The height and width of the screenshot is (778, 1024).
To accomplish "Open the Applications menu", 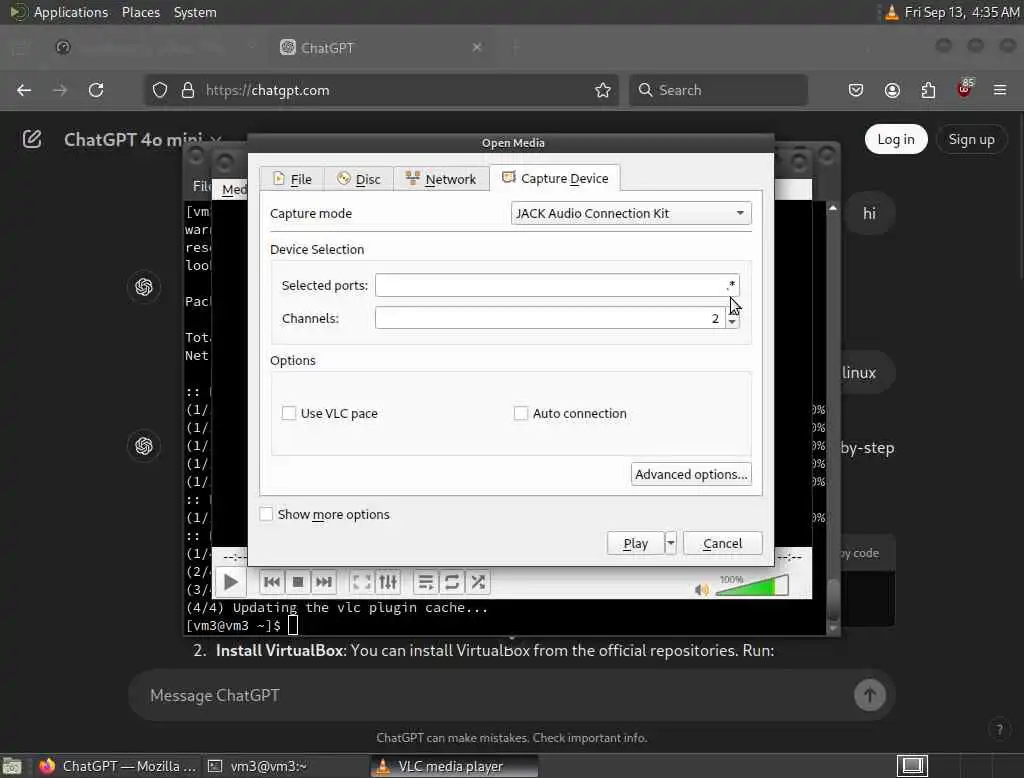I will tap(61, 12).
